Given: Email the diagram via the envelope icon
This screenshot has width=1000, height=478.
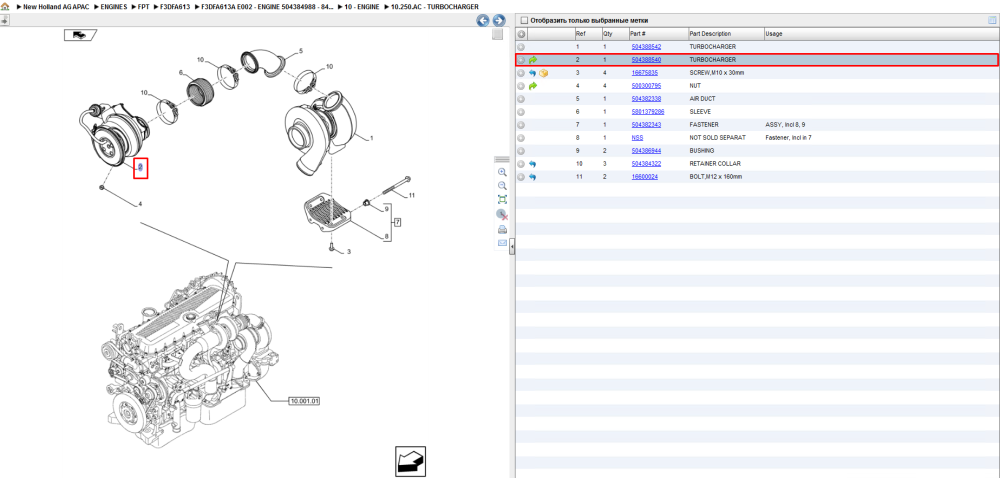Looking at the screenshot, I should click(x=502, y=243).
